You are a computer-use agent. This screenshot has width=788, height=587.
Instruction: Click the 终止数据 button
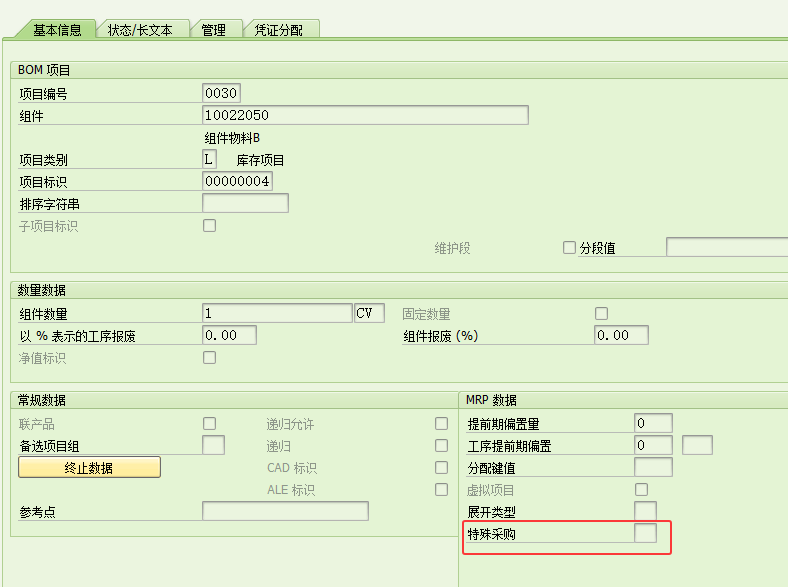point(89,468)
